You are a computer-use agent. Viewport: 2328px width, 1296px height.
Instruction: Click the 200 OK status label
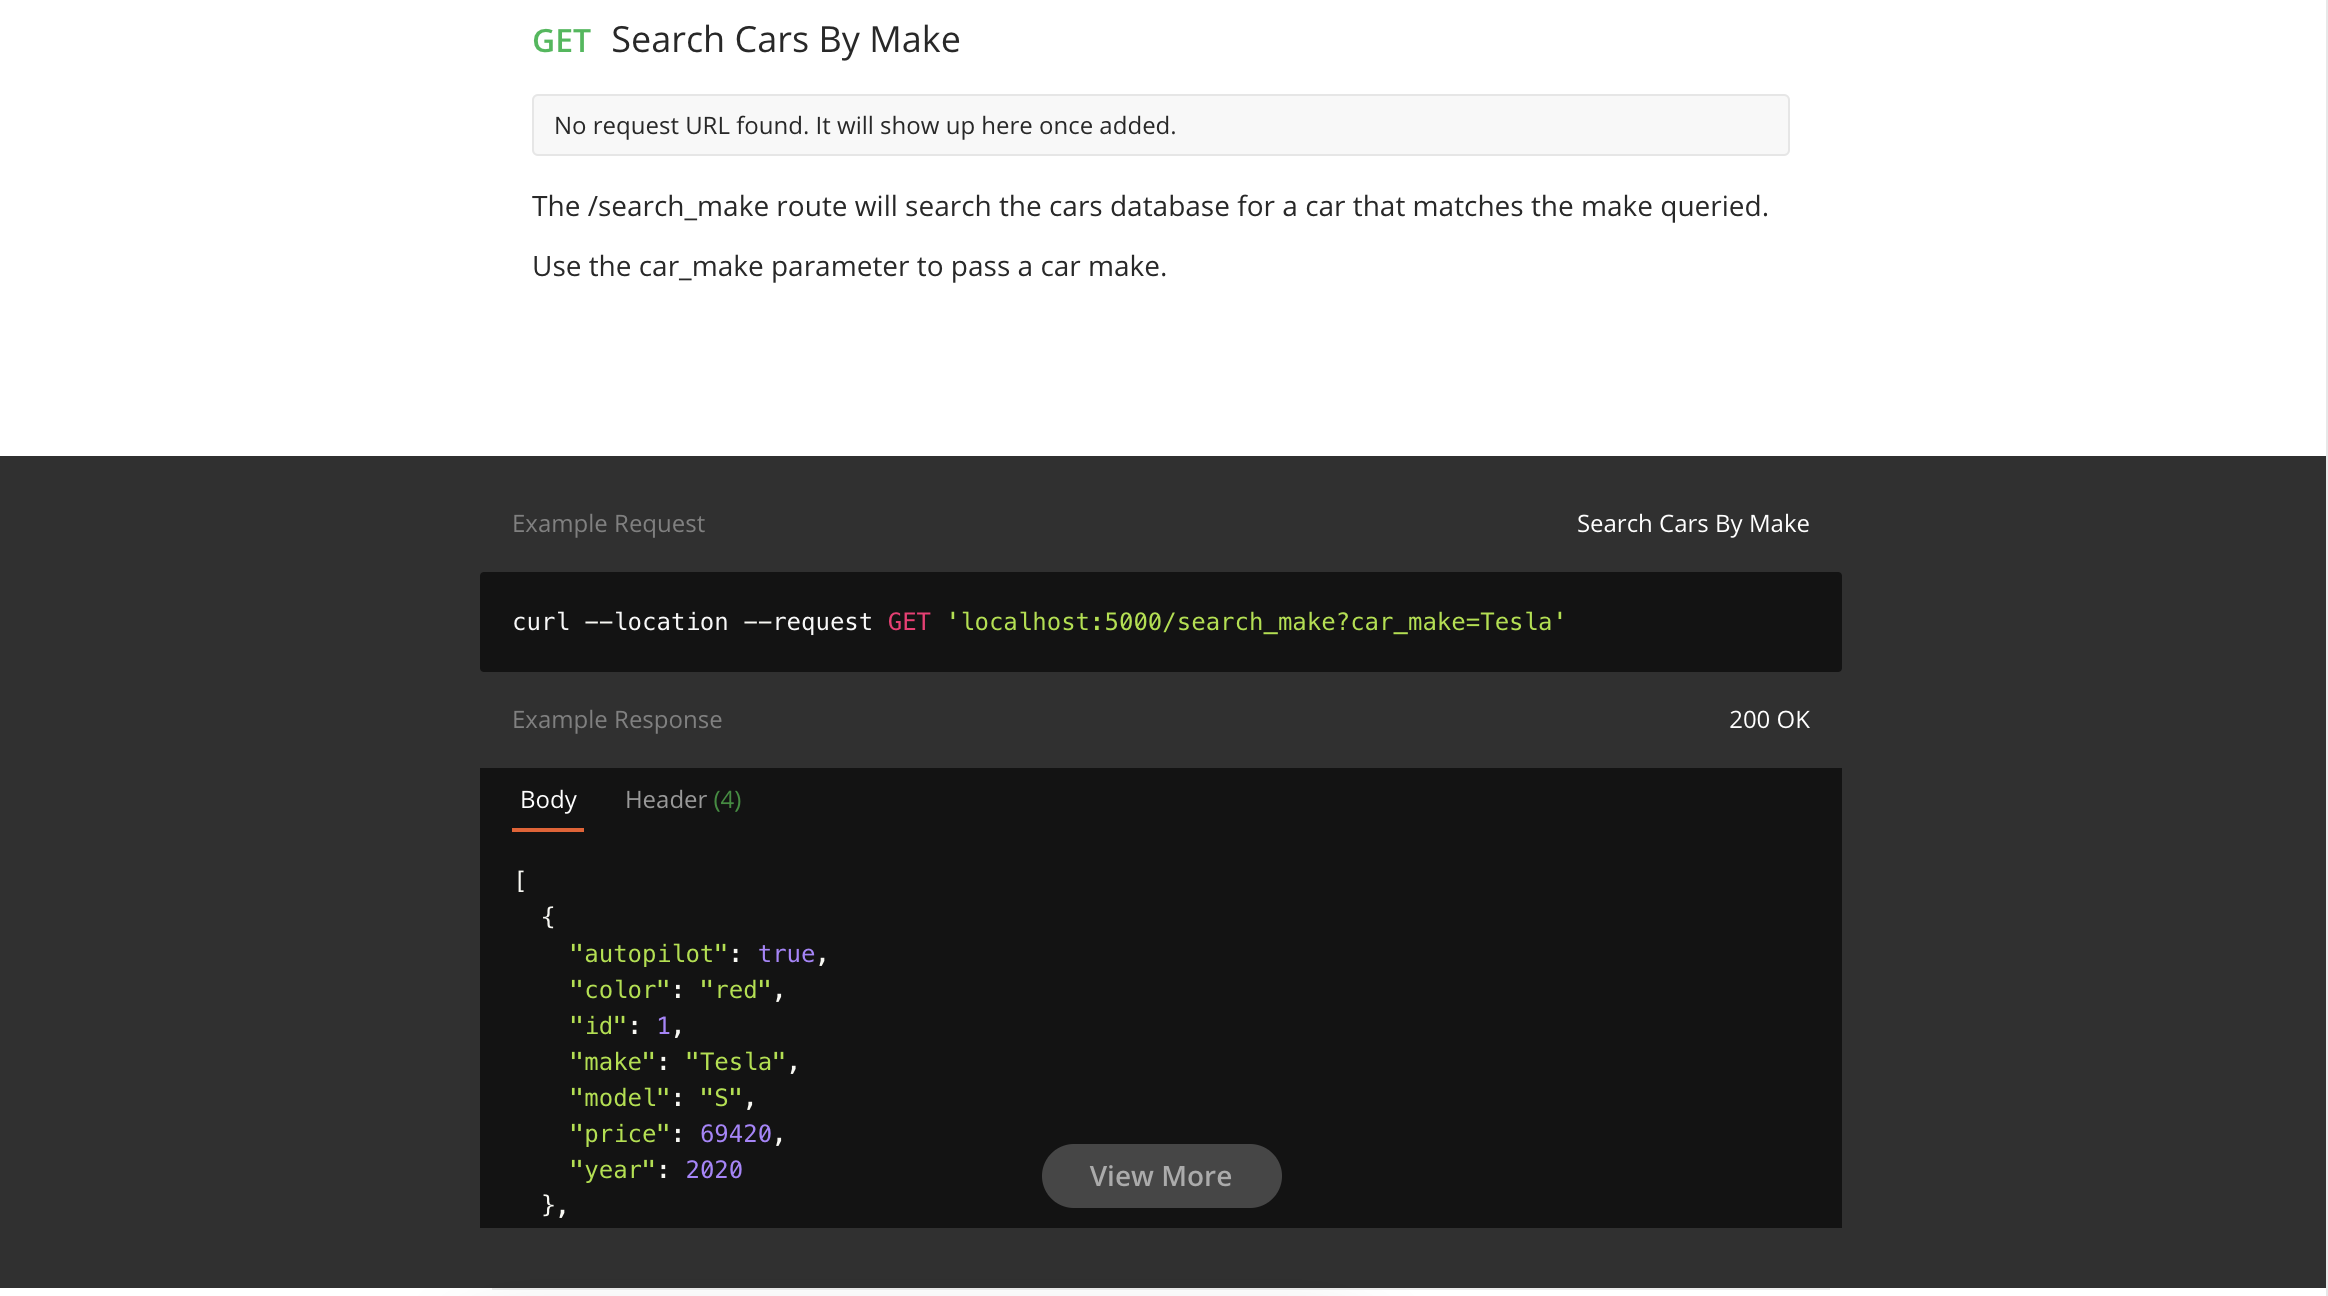click(1768, 719)
